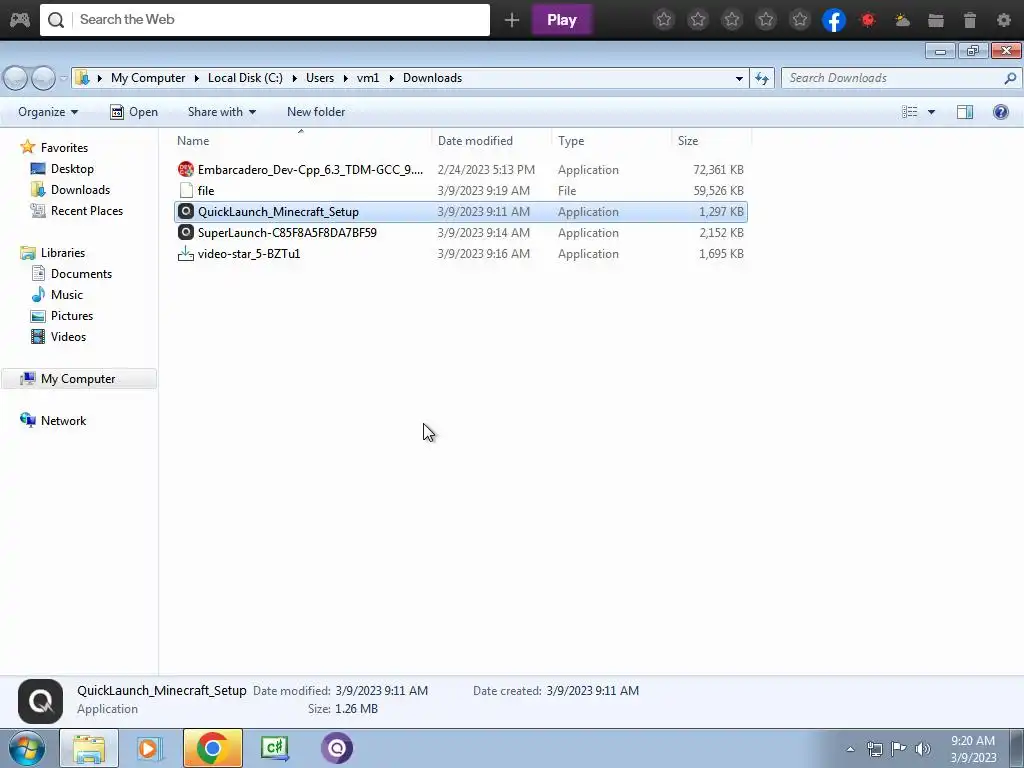Image resolution: width=1024 pixels, height=768 pixels.
Task: Toggle the preview pane icon
Action: pos(965,112)
